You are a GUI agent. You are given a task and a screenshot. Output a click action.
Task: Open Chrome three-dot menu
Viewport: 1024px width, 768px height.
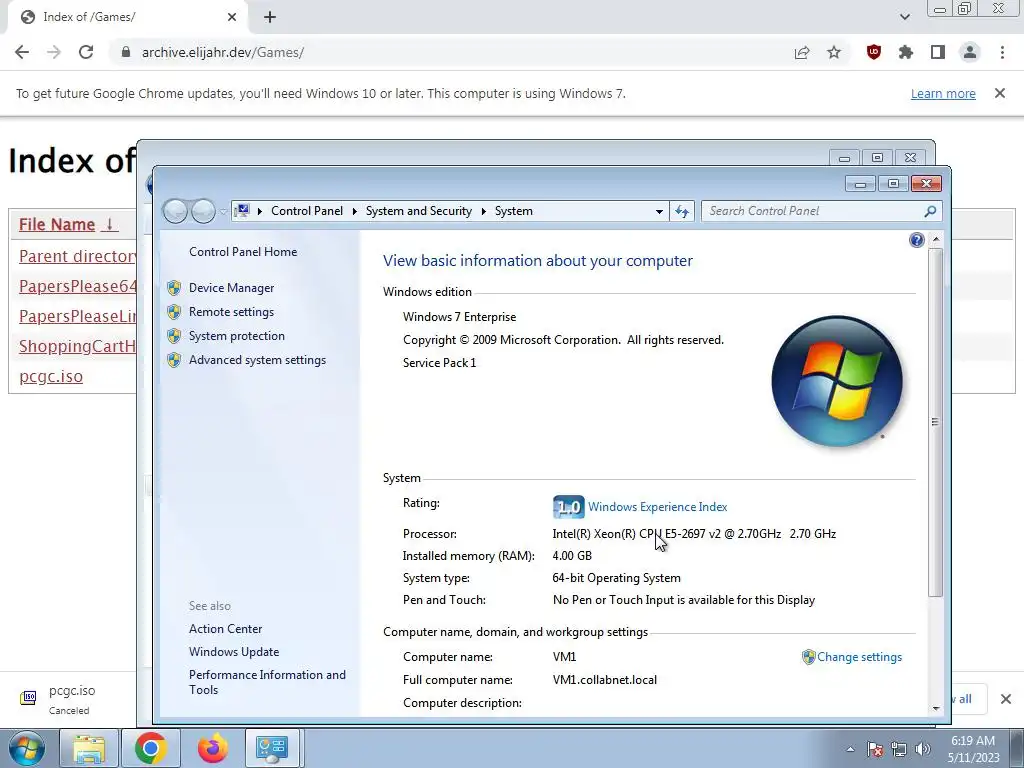point(1002,52)
